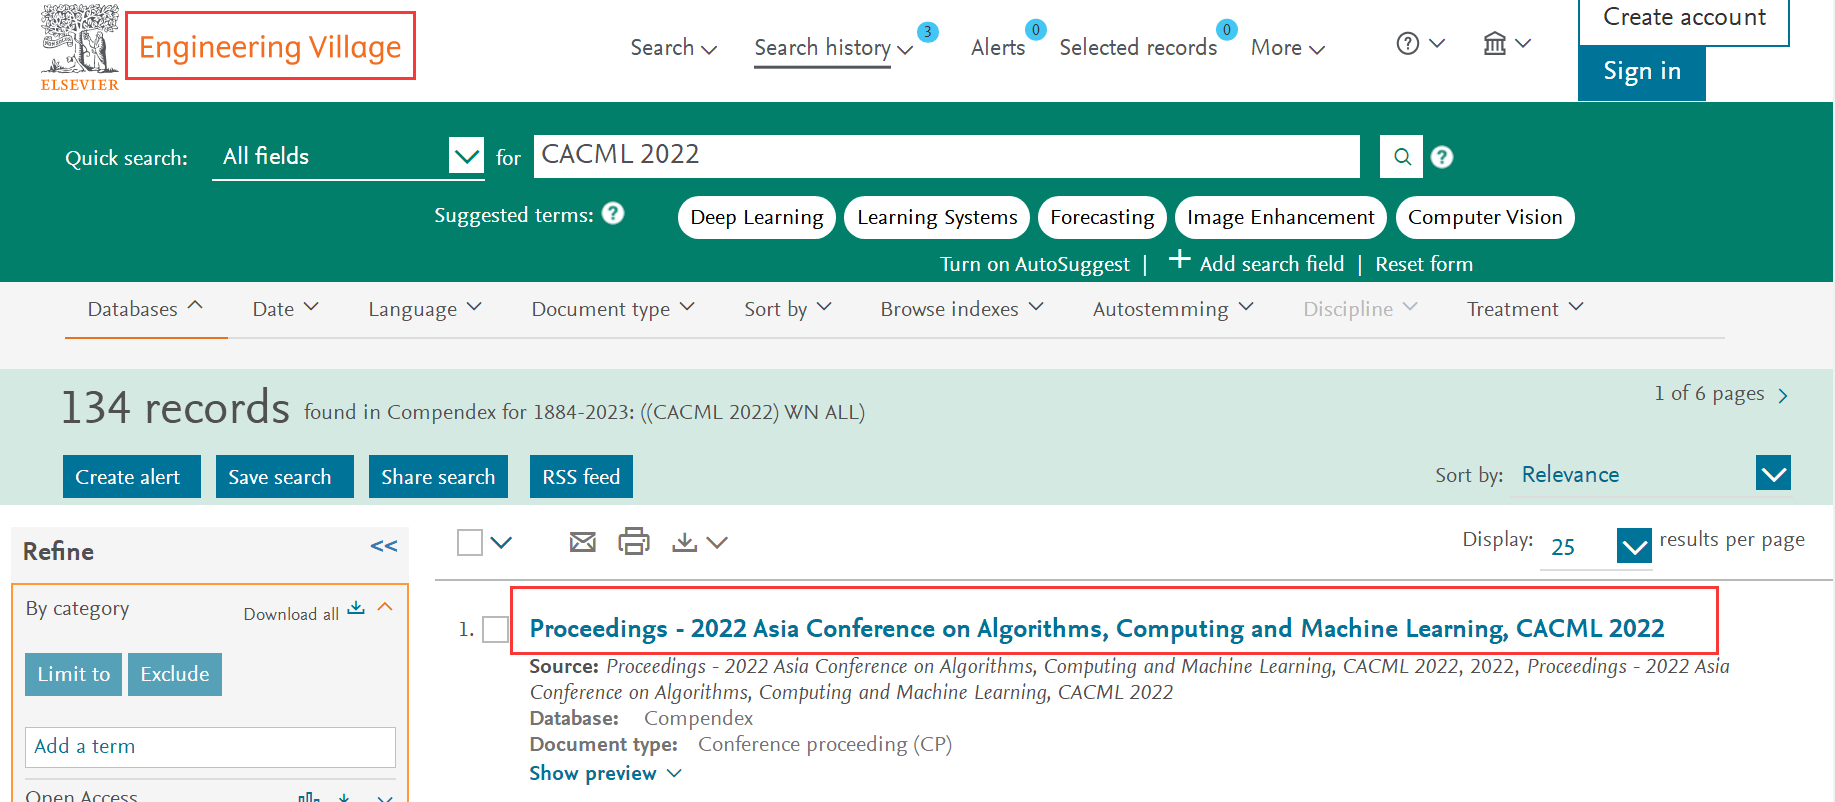Expand the Open Access section chevron
Screen dimensions: 1835x802
click(385, 798)
